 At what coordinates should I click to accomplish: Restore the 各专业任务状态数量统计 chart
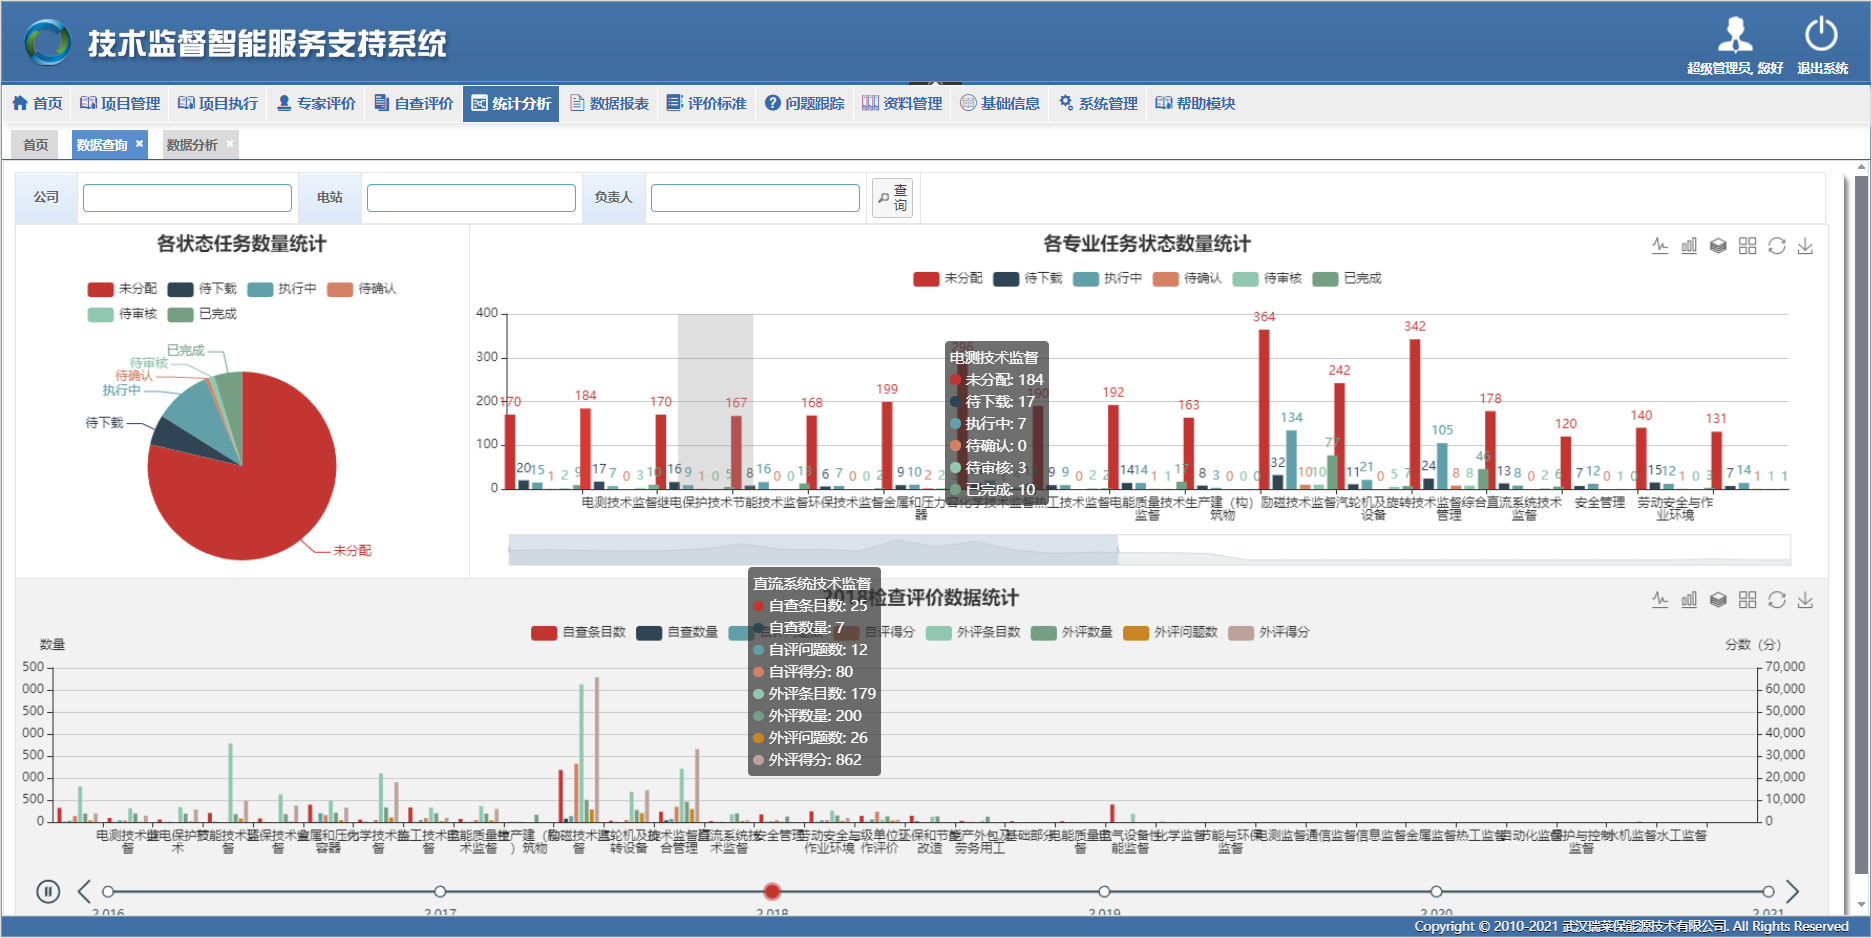coord(1776,246)
